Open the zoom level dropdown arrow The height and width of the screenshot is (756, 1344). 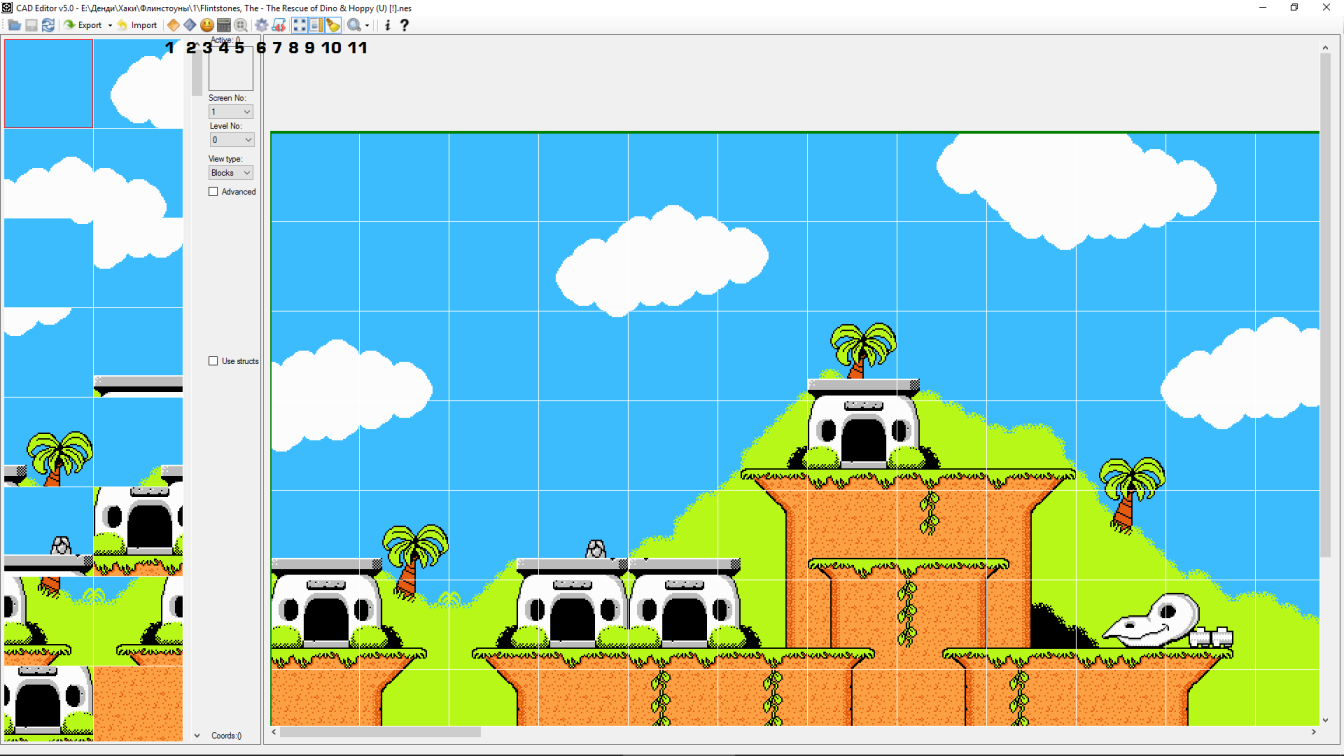click(x=367, y=25)
